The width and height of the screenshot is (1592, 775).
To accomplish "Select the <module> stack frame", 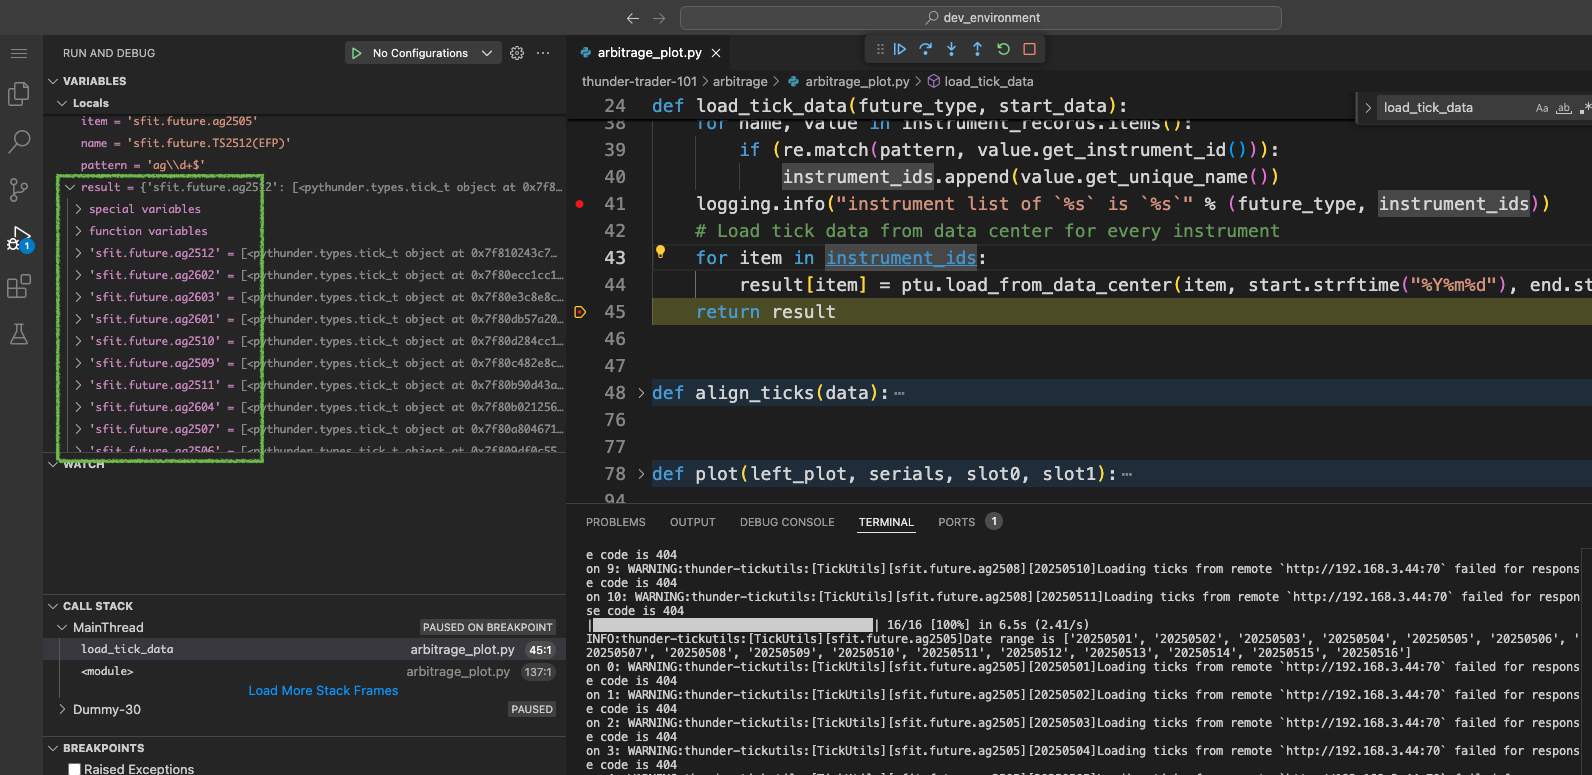I will (x=108, y=672).
